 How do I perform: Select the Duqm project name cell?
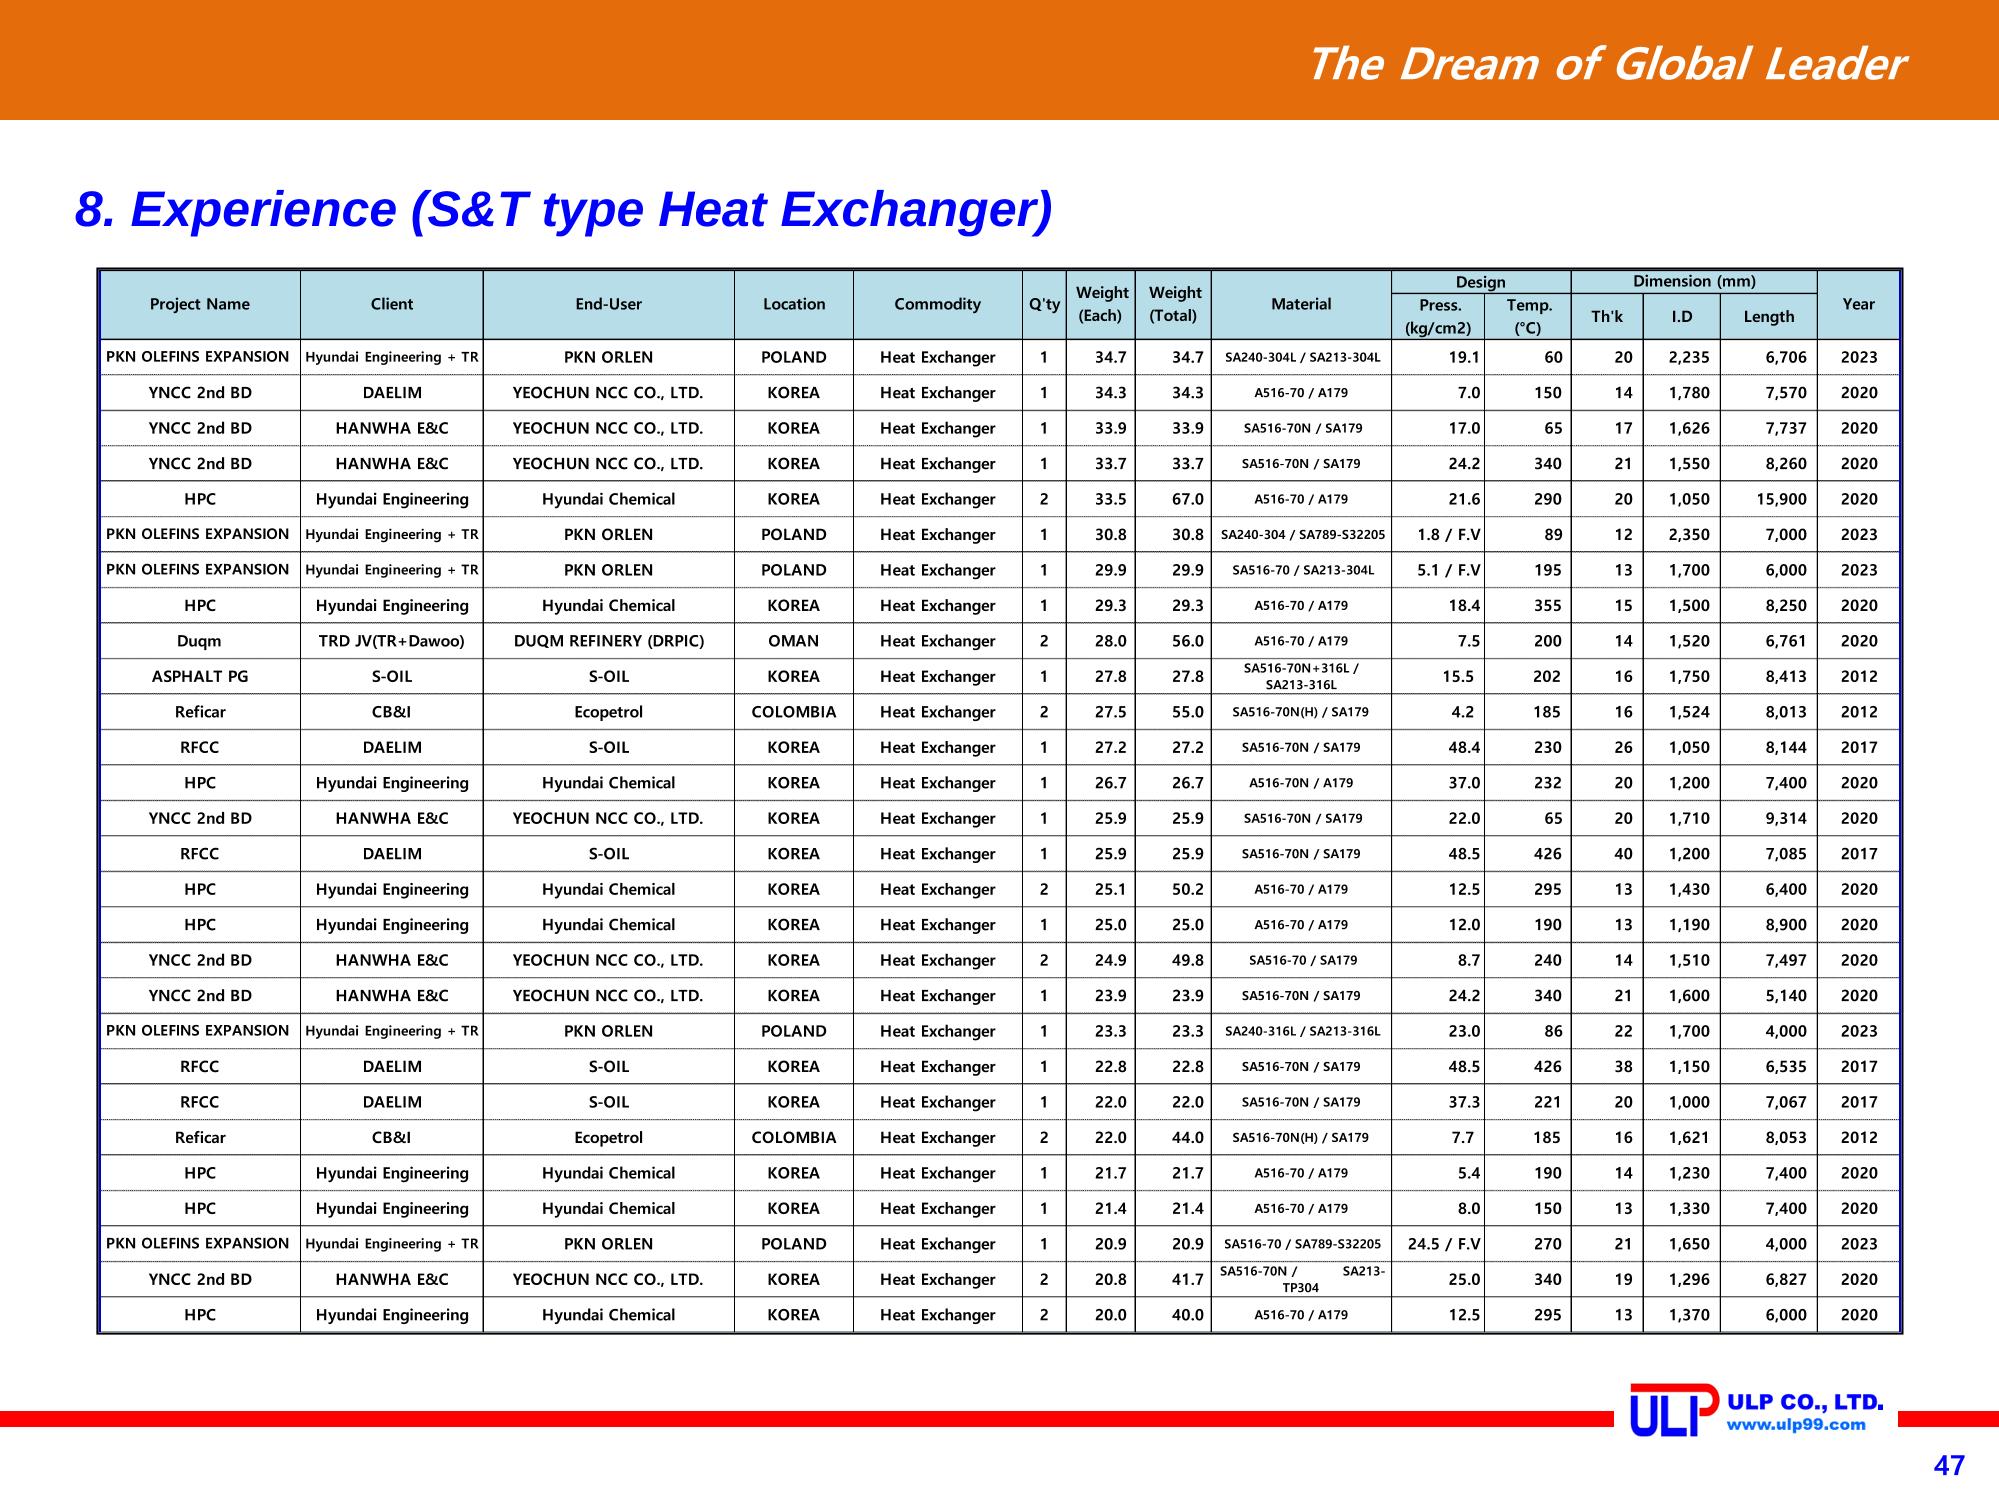pyautogui.click(x=200, y=641)
